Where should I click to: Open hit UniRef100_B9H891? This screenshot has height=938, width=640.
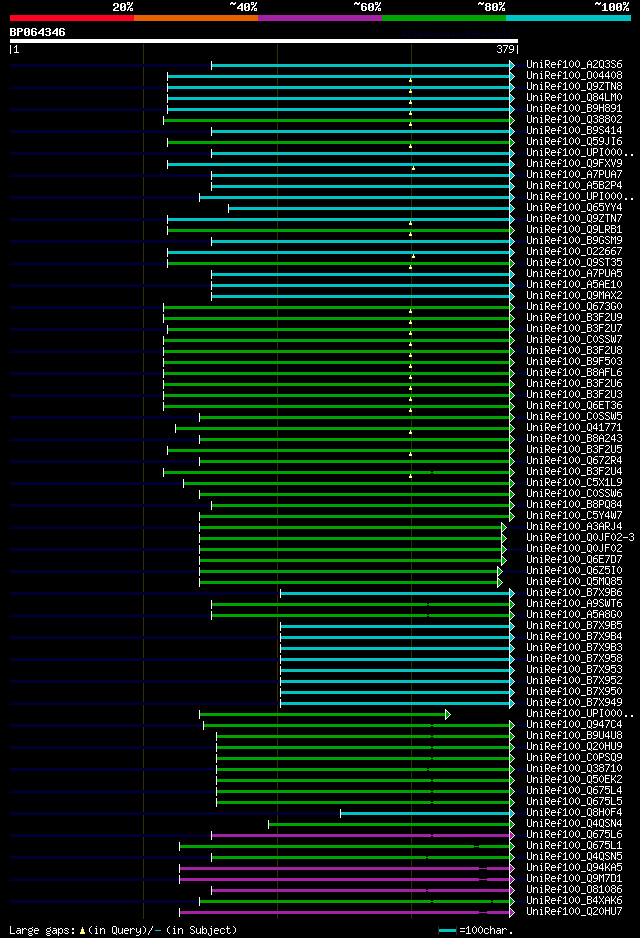pos(574,109)
